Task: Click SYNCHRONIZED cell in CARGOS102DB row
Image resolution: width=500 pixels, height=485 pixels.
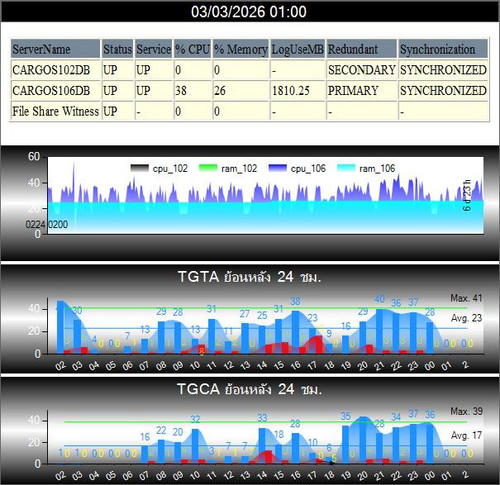Action: (443, 70)
